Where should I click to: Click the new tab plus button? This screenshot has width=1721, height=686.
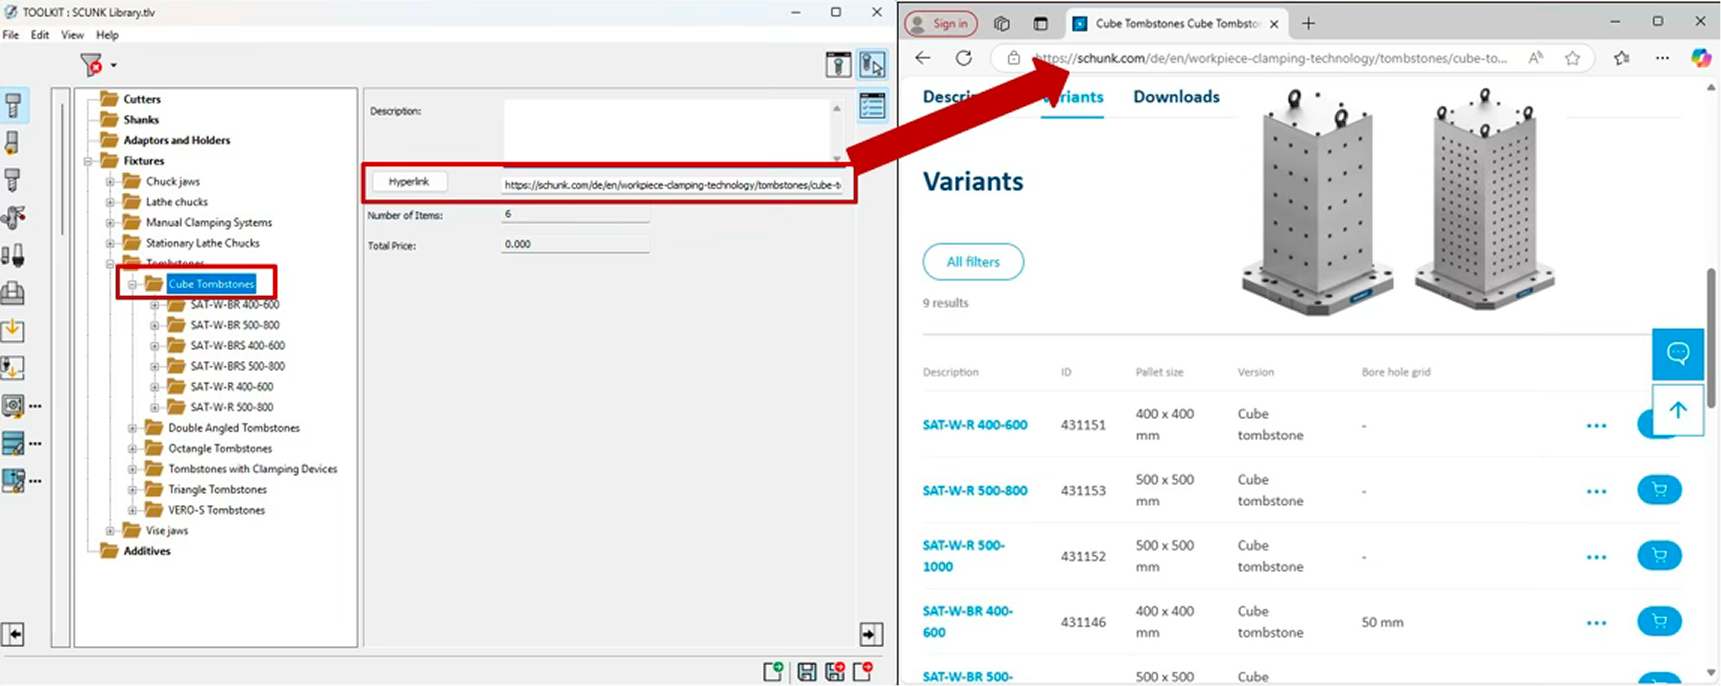(1308, 23)
